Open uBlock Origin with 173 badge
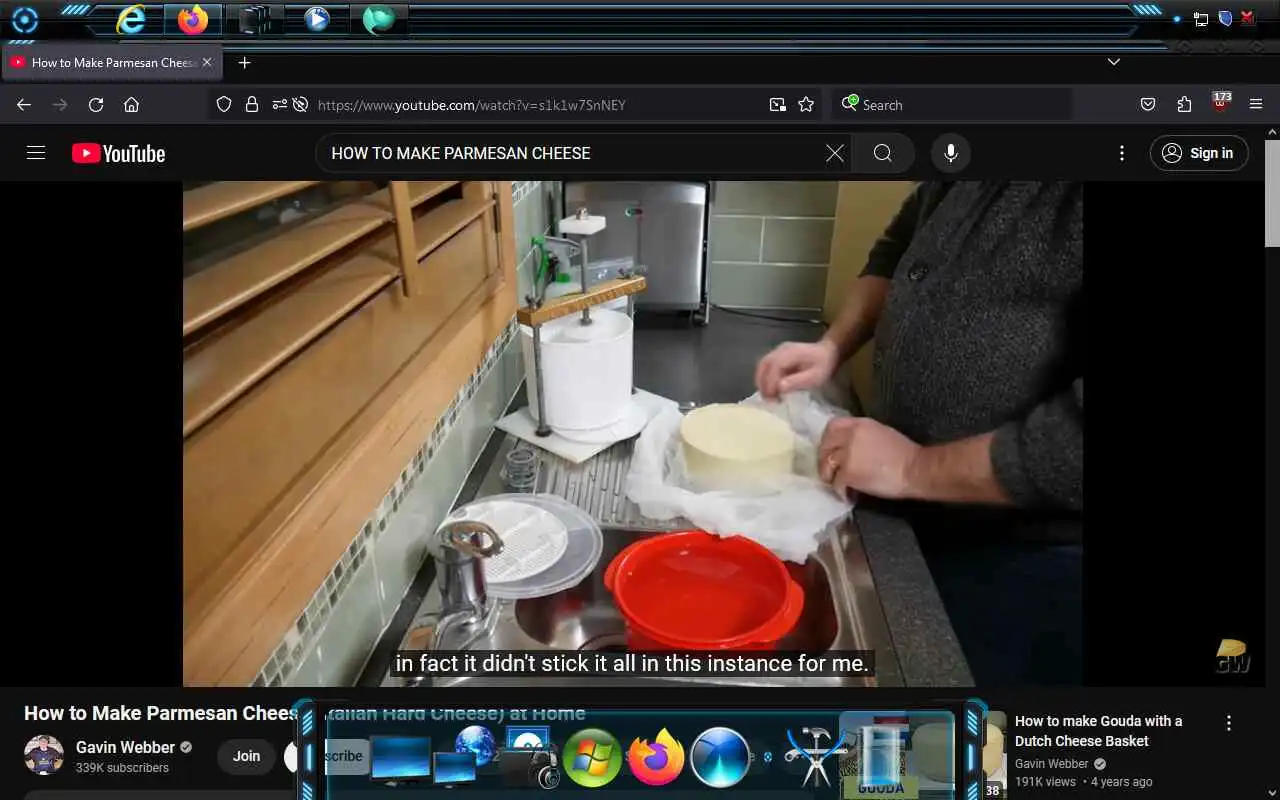Image resolution: width=1280 pixels, height=800 pixels. click(x=1221, y=103)
